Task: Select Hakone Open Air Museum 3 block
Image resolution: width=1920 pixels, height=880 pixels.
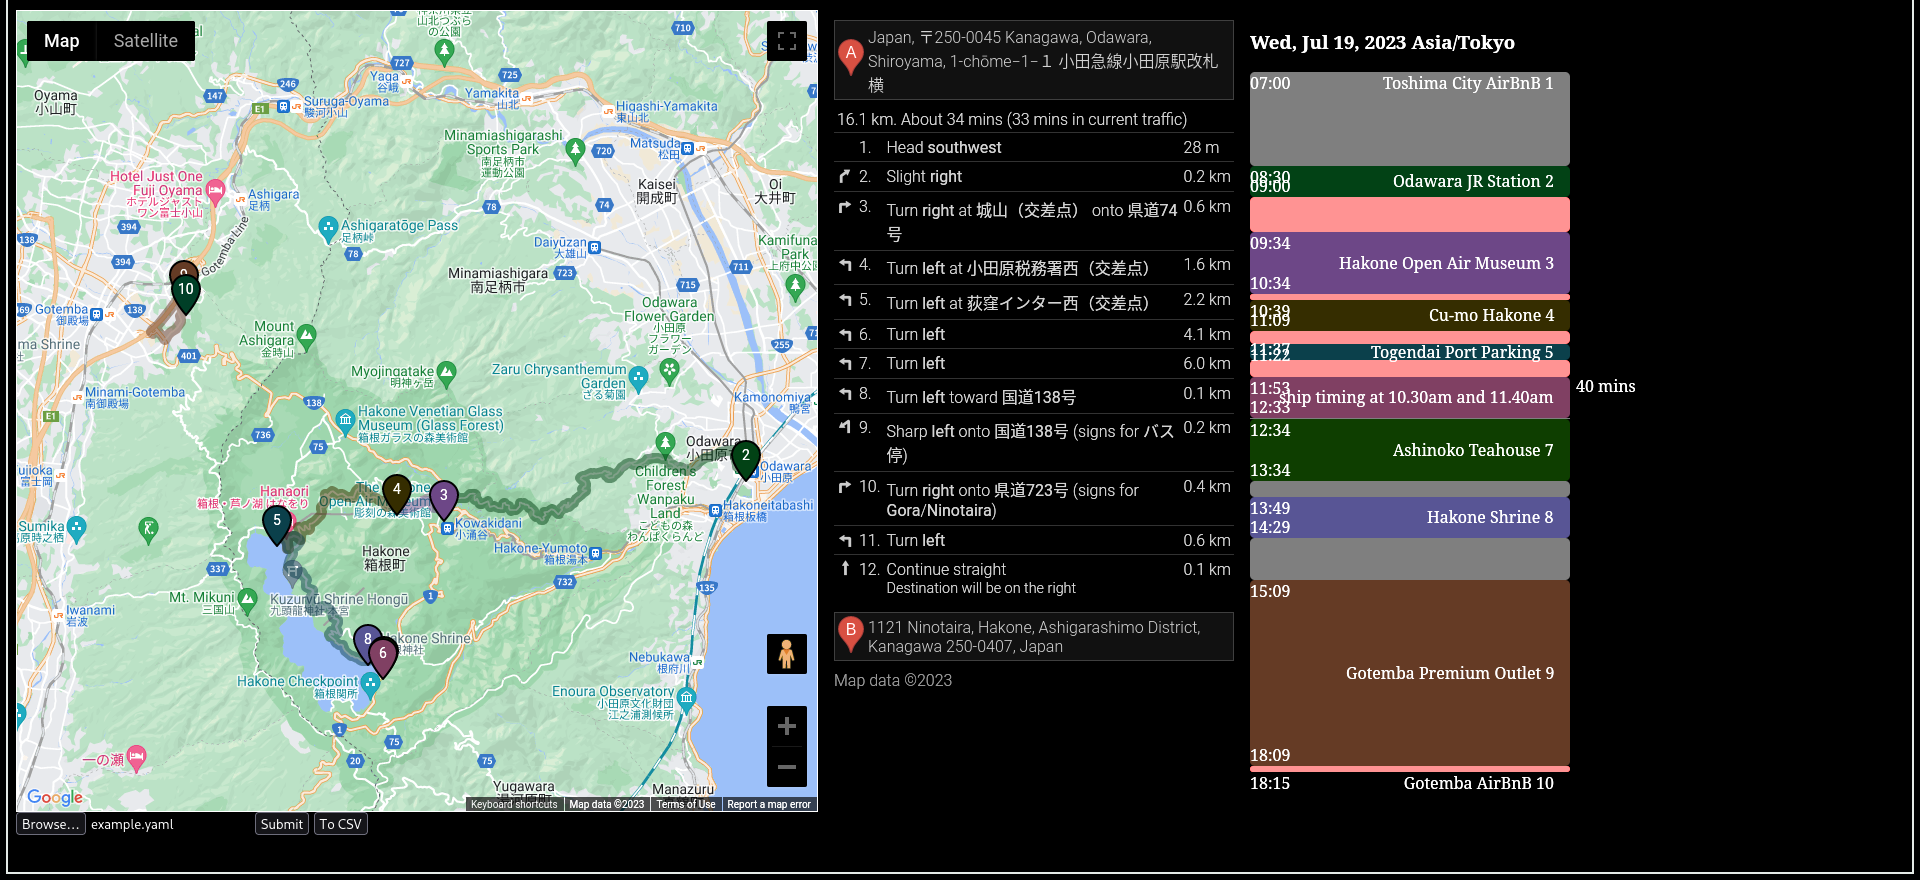Action: point(1409,263)
